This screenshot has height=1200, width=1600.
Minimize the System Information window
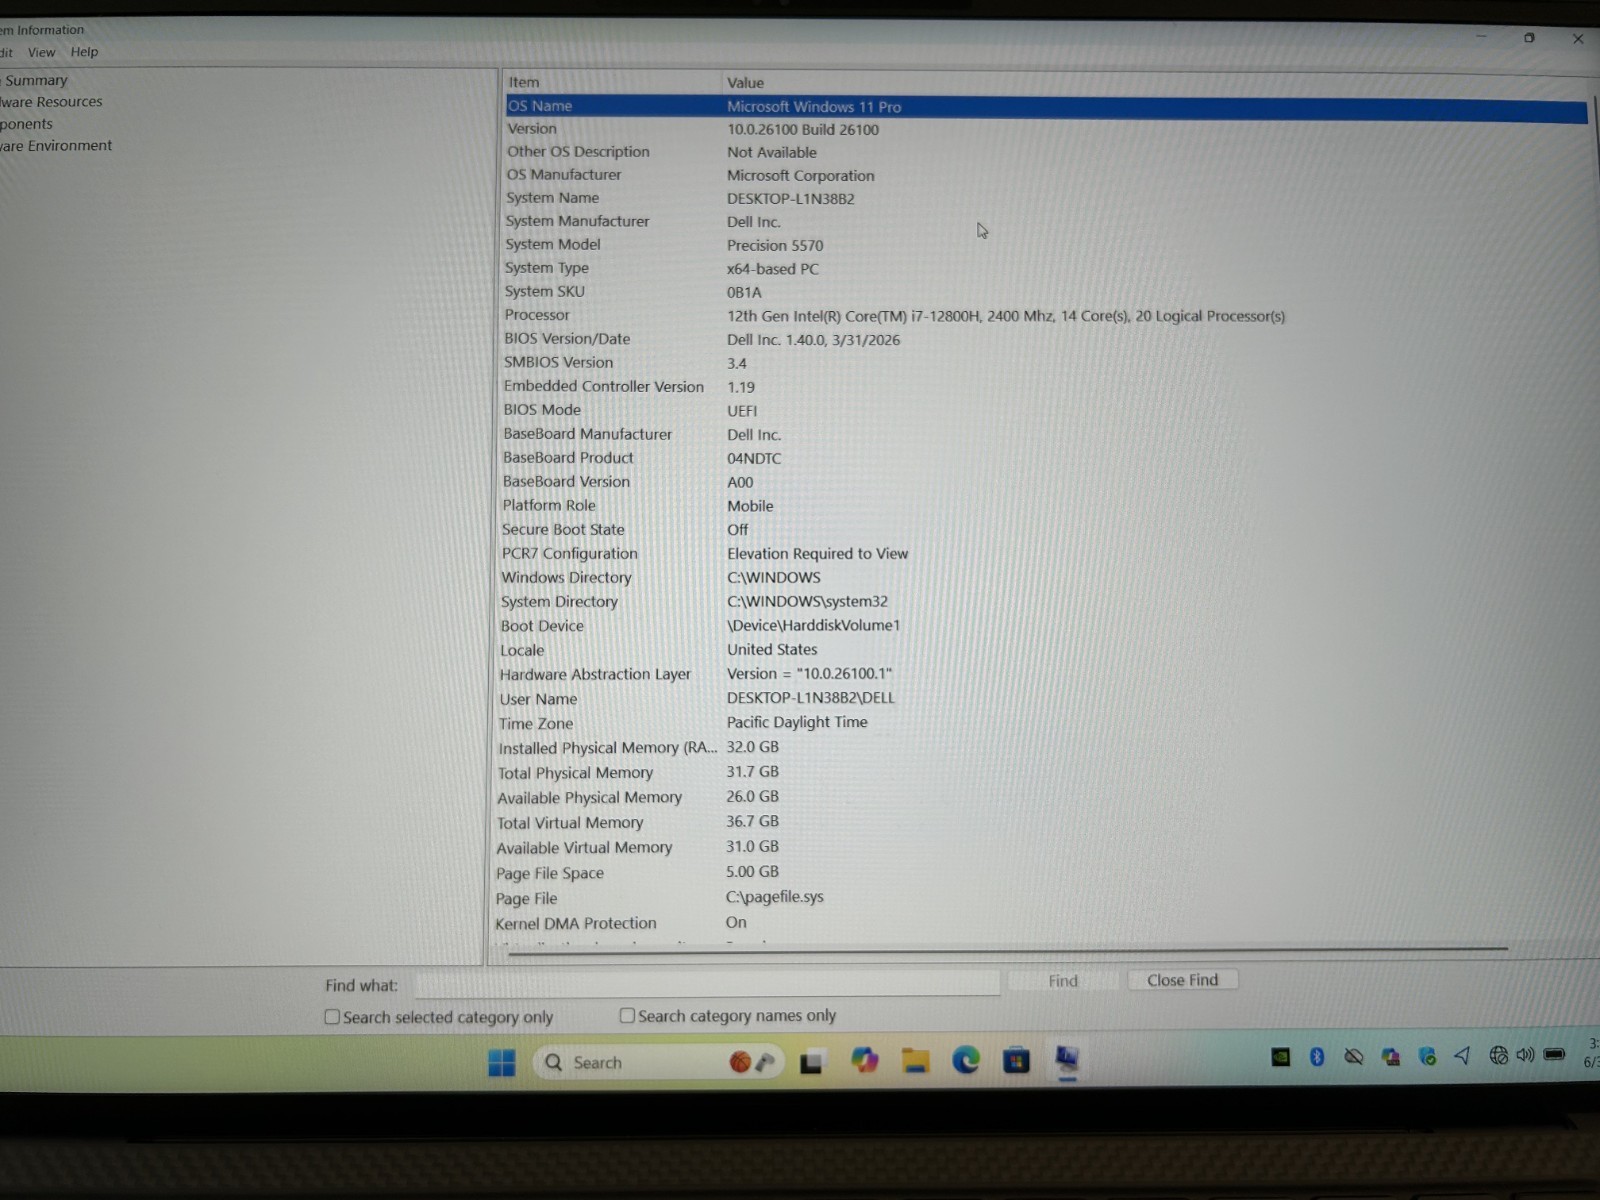tap(1481, 37)
